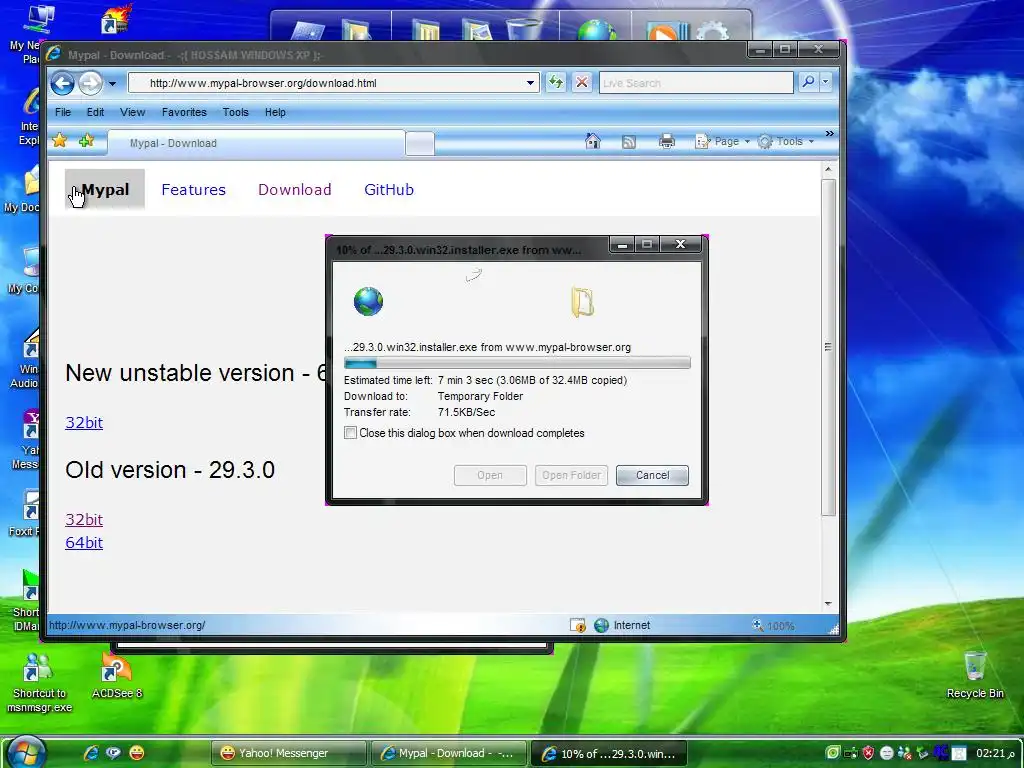Click the page vertical scrollbar thumb
Screen dimensions: 1024x768
[828, 347]
